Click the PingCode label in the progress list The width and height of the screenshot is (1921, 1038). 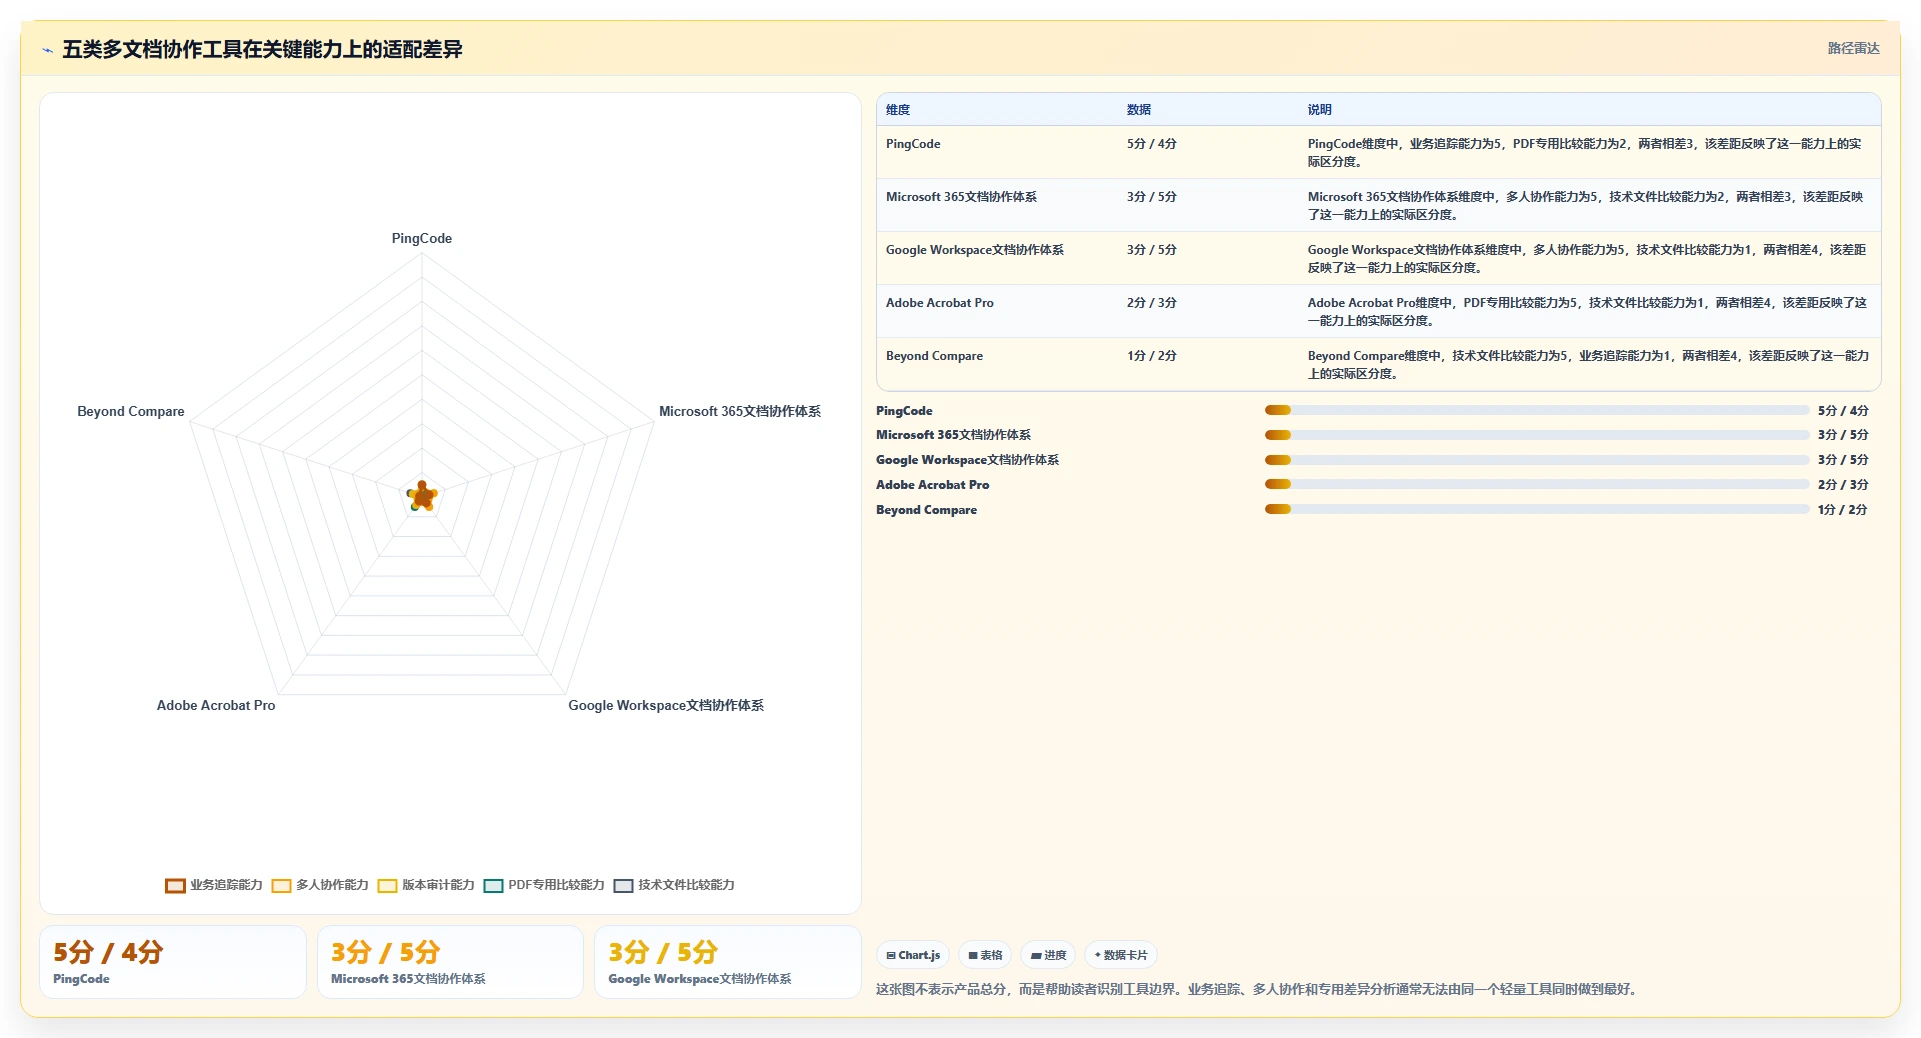click(x=904, y=411)
